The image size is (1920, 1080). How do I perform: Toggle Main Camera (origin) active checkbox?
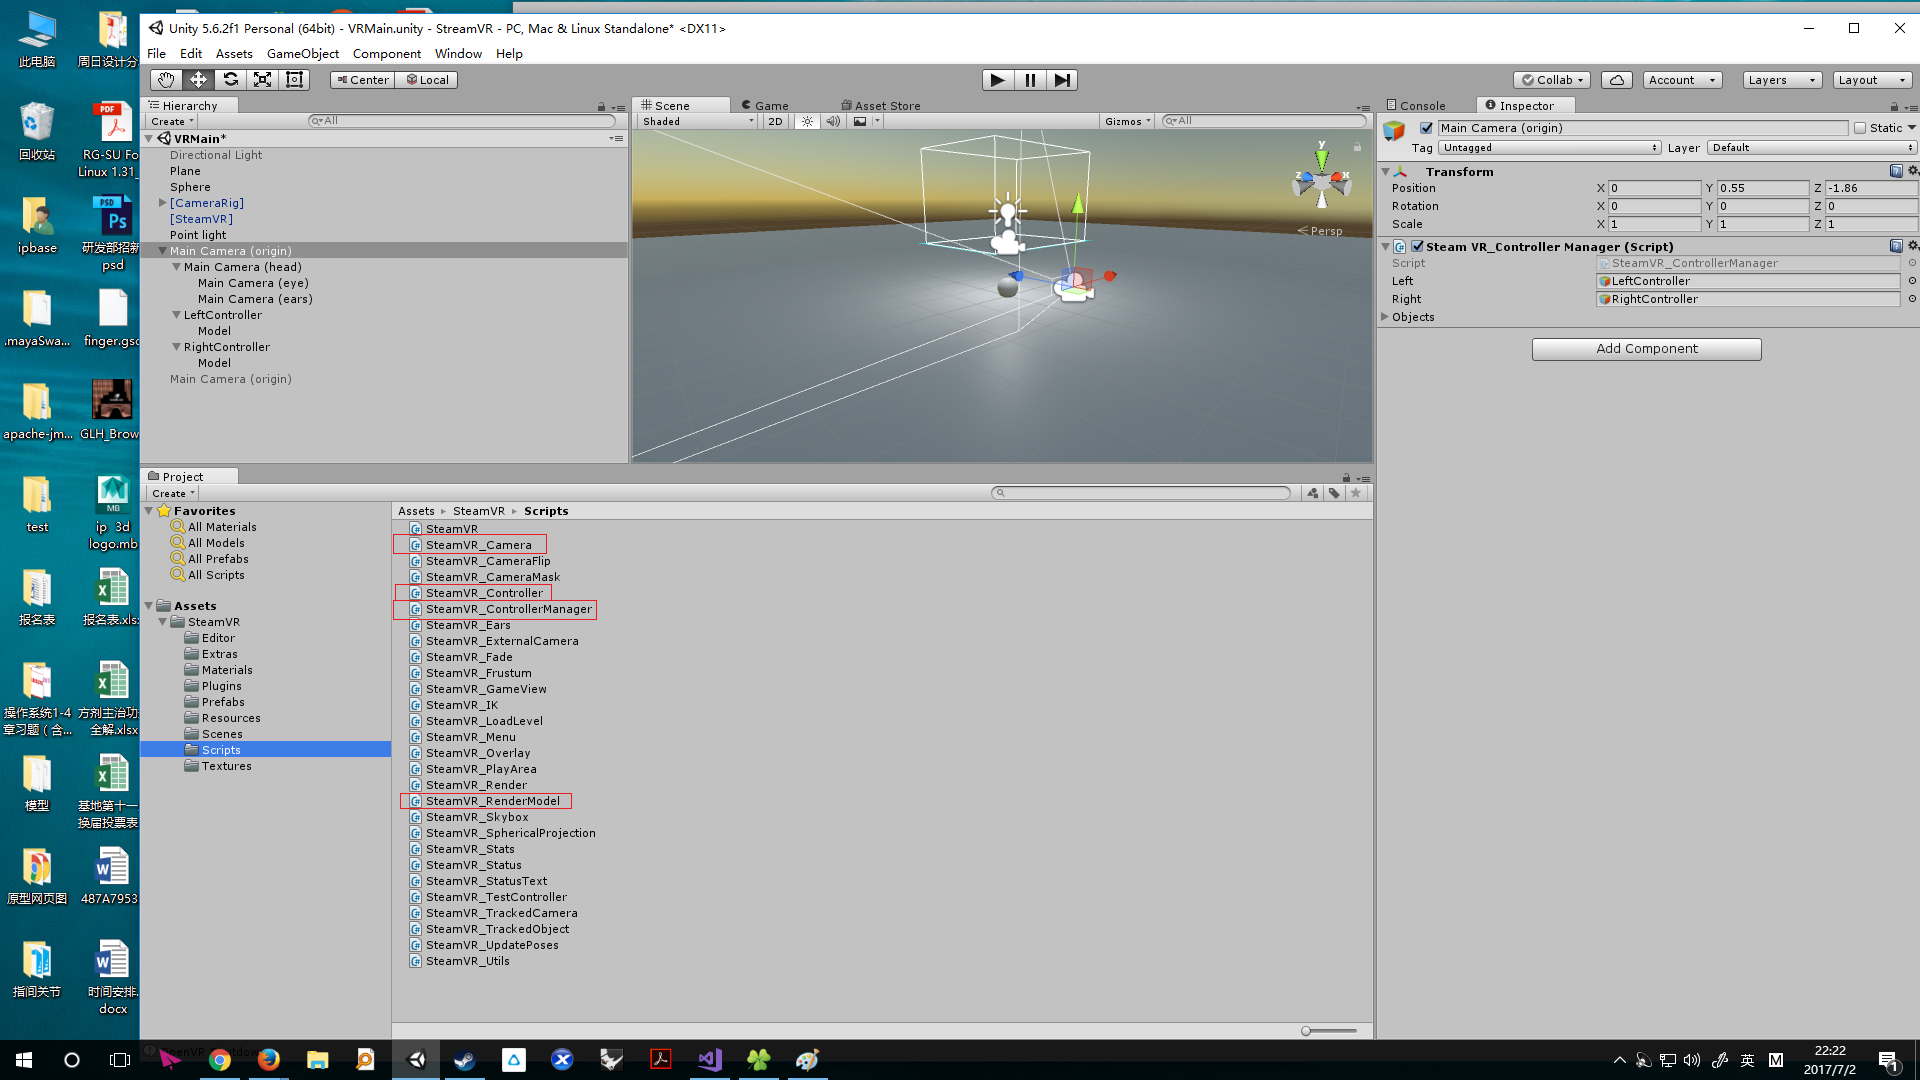coord(1426,128)
